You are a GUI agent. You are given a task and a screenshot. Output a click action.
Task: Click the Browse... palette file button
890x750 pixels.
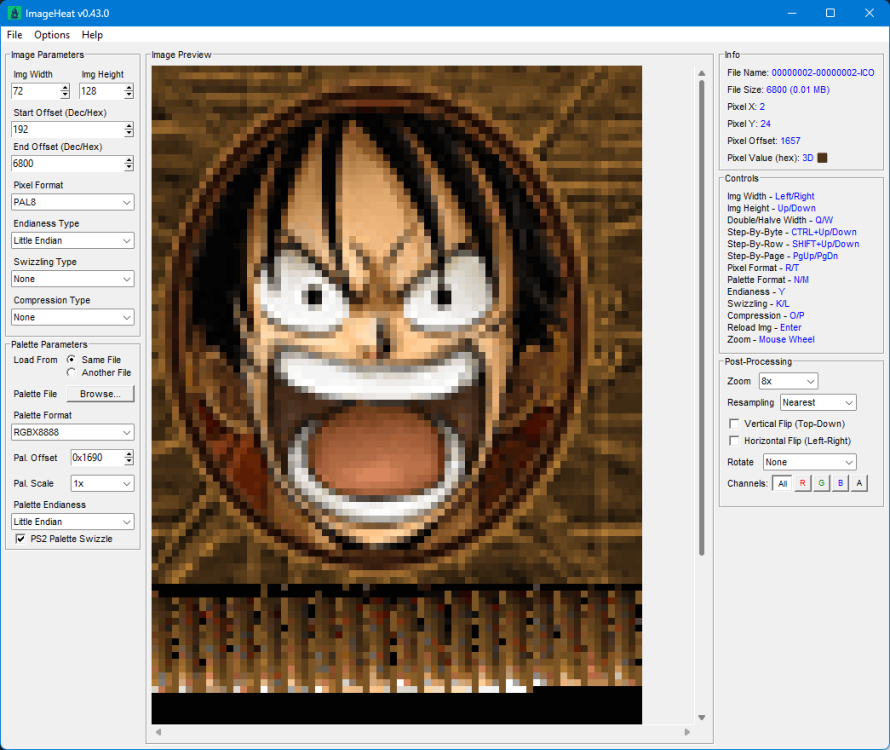coord(100,393)
